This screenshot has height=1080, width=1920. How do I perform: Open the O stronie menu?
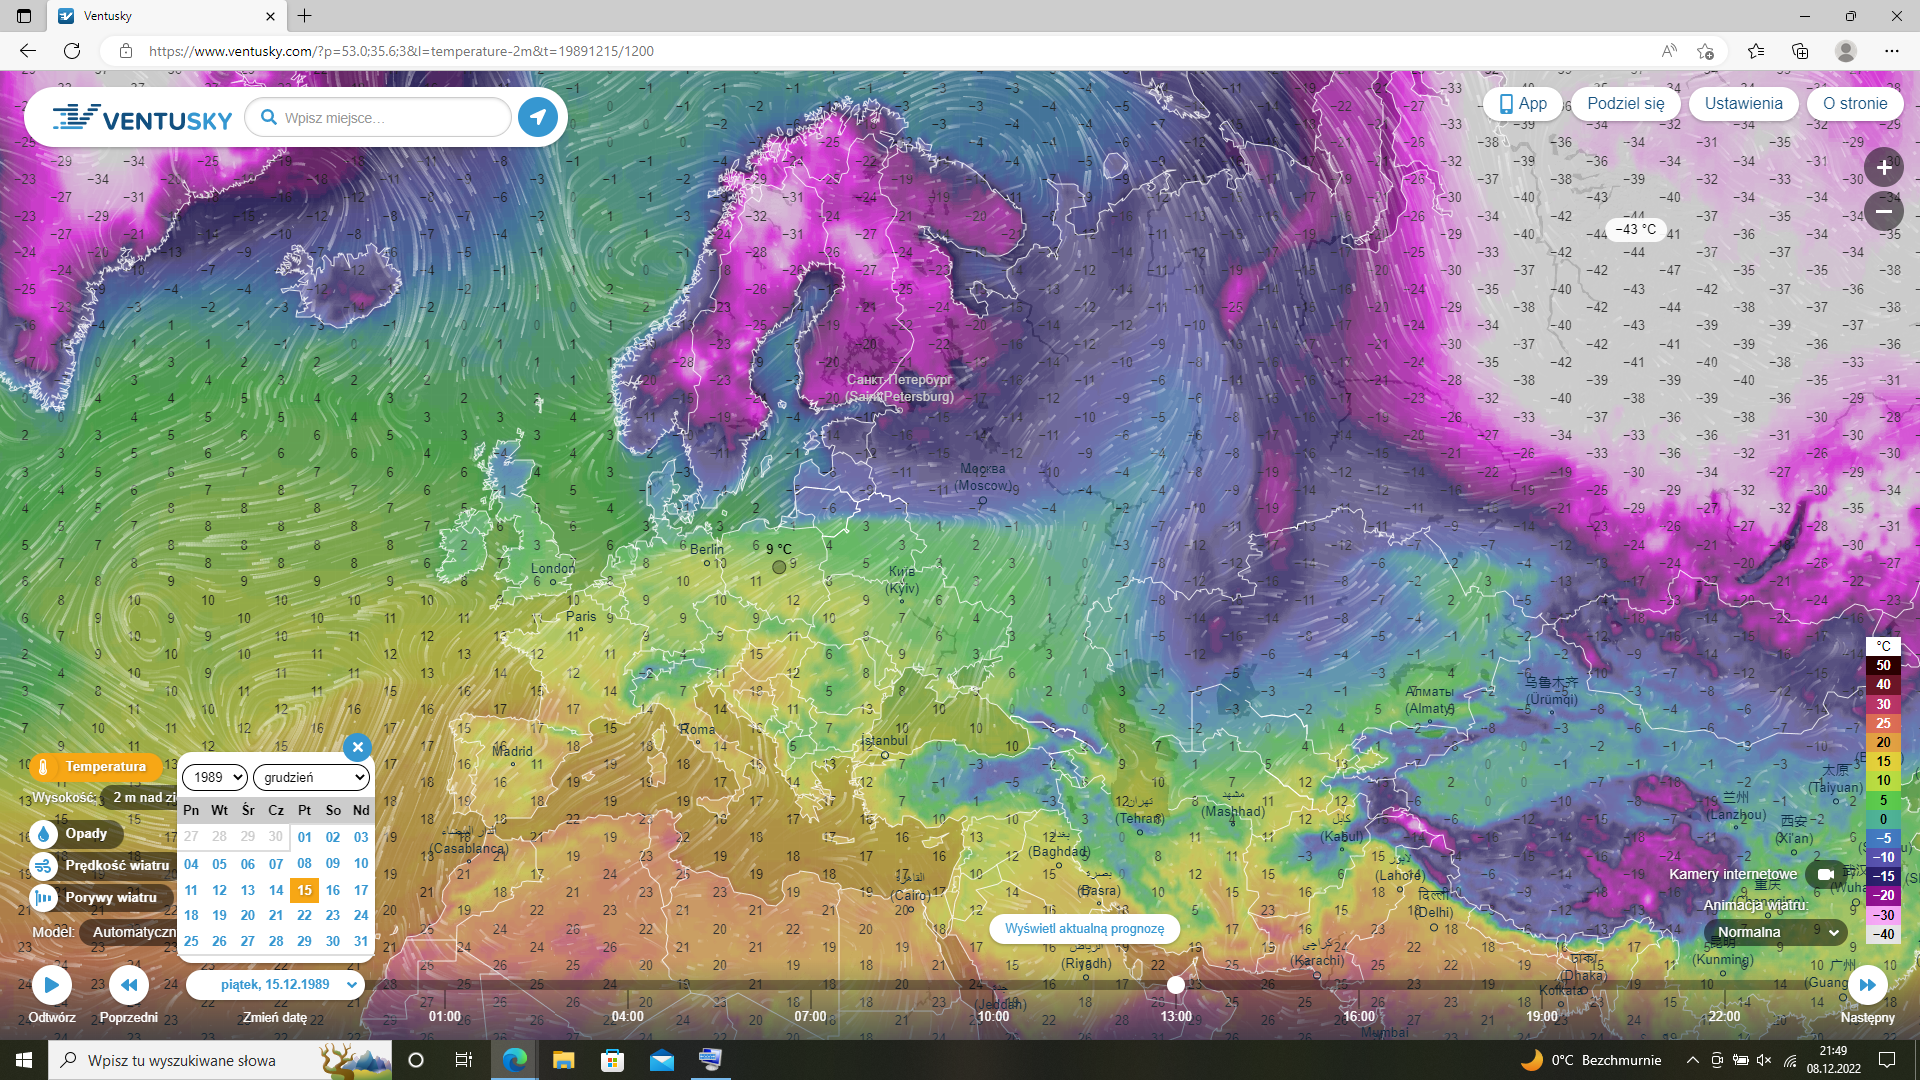[1854, 103]
